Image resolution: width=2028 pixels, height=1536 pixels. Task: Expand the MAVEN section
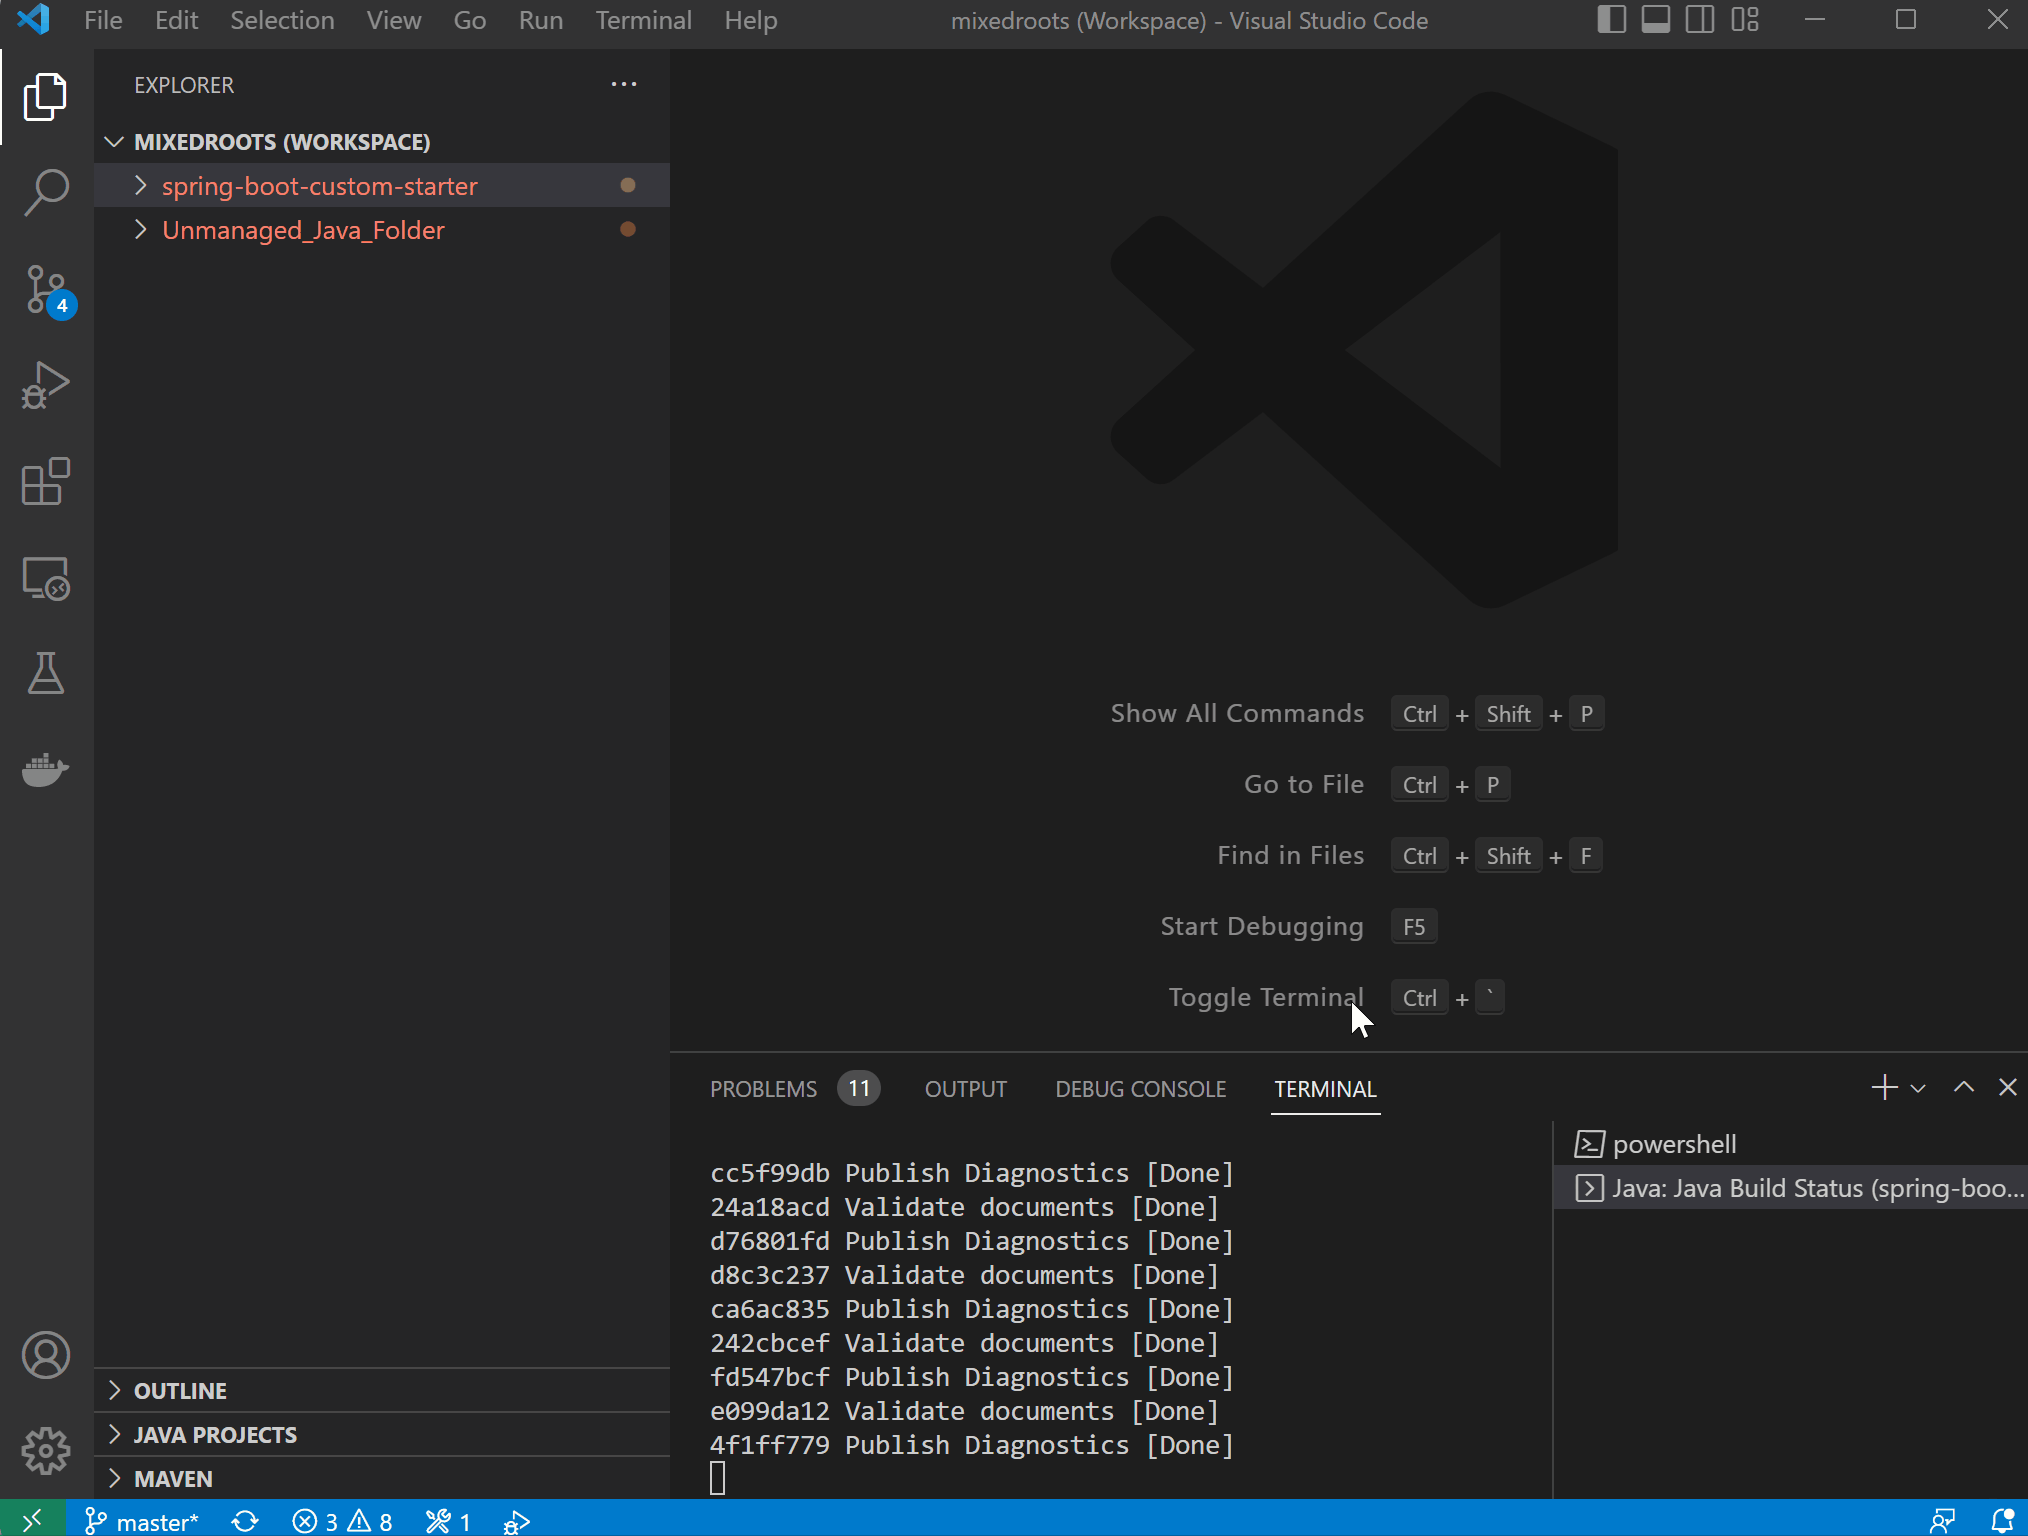click(173, 1479)
